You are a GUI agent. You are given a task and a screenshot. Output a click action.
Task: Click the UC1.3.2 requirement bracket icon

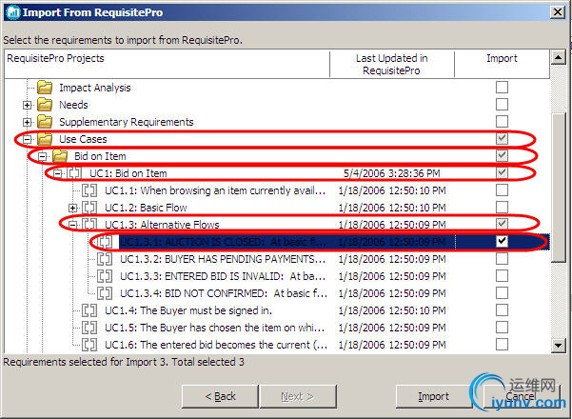tap(105, 259)
